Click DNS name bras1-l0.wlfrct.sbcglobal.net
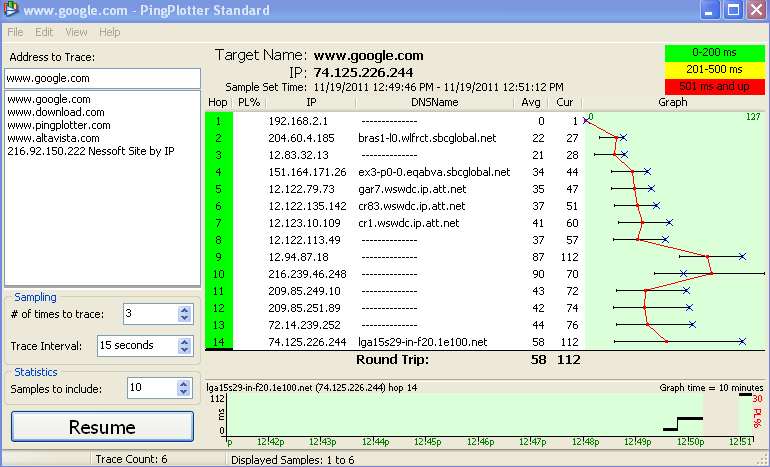 pos(427,138)
